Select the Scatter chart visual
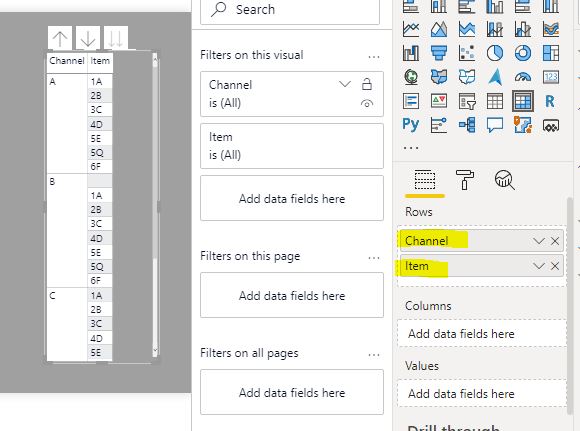This screenshot has height=431, width=580. point(467,53)
